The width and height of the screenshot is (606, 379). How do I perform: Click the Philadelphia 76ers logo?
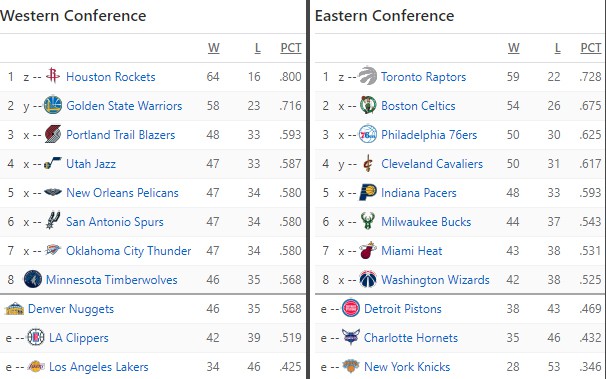click(x=368, y=134)
